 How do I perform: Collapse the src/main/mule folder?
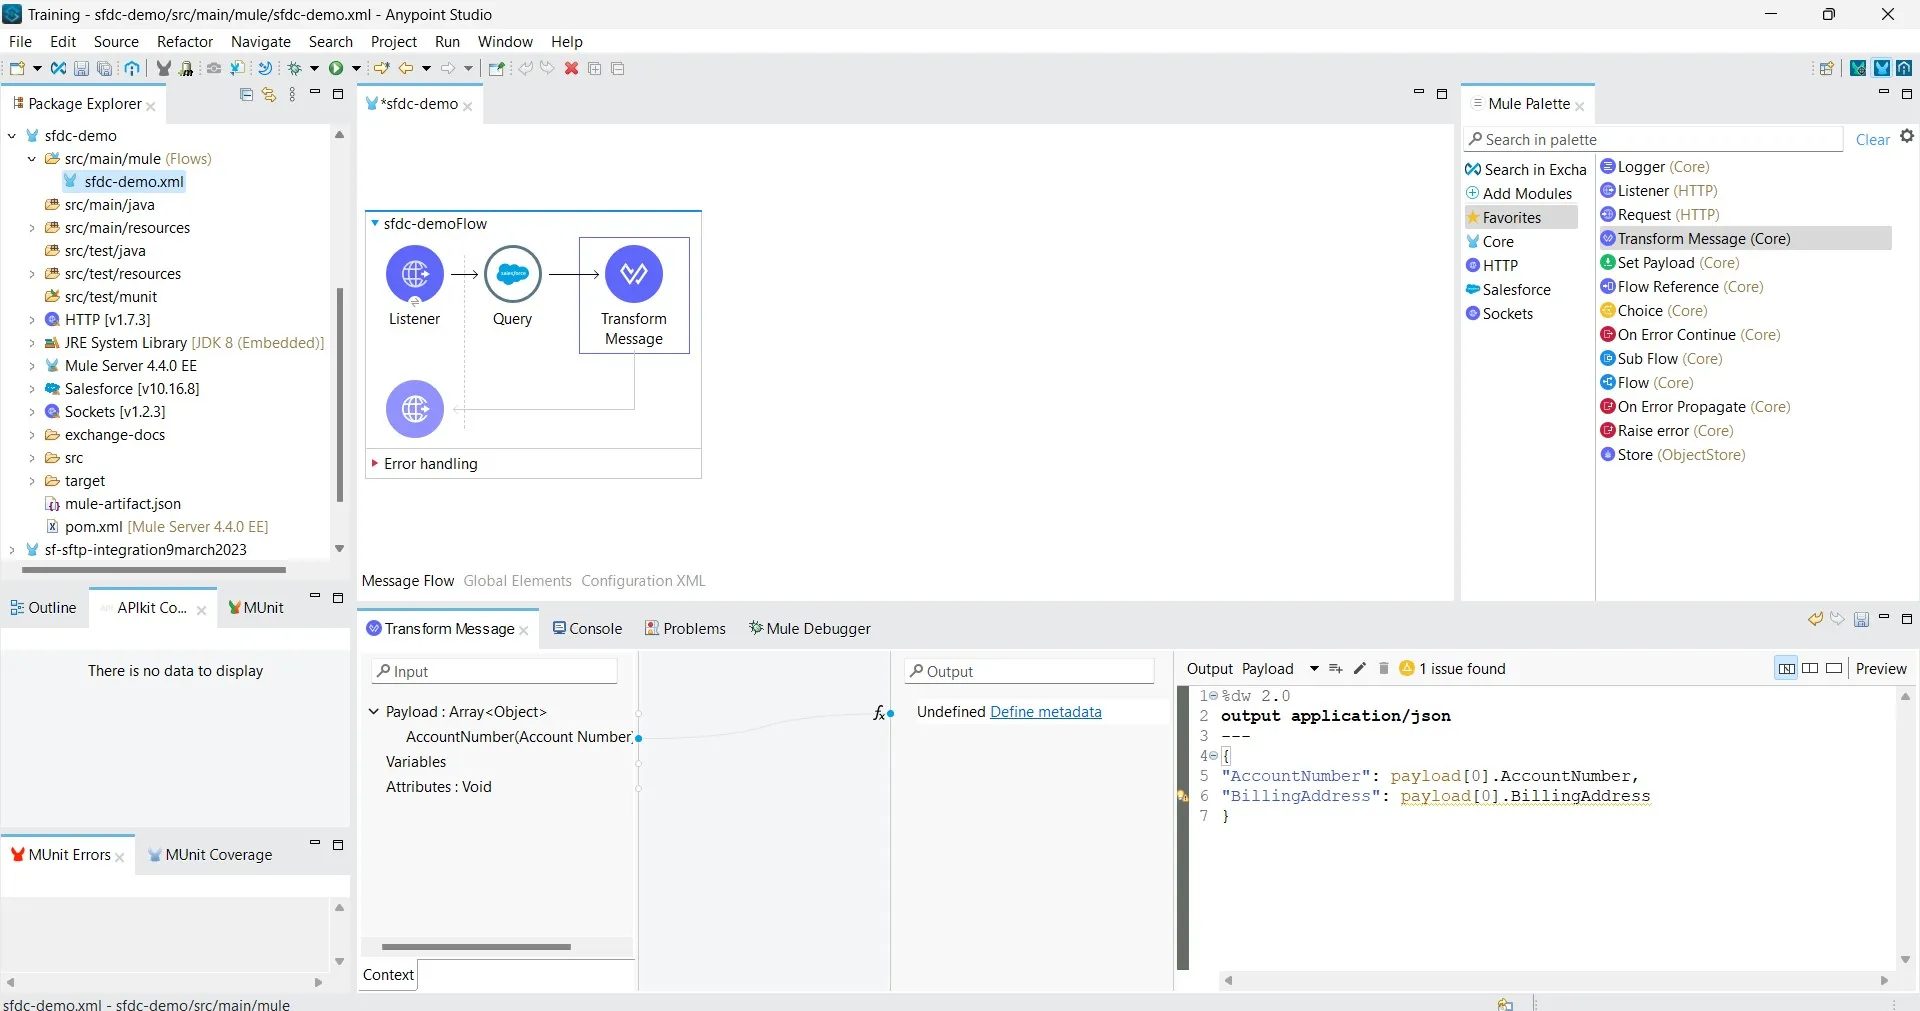click(x=32, y=159)
